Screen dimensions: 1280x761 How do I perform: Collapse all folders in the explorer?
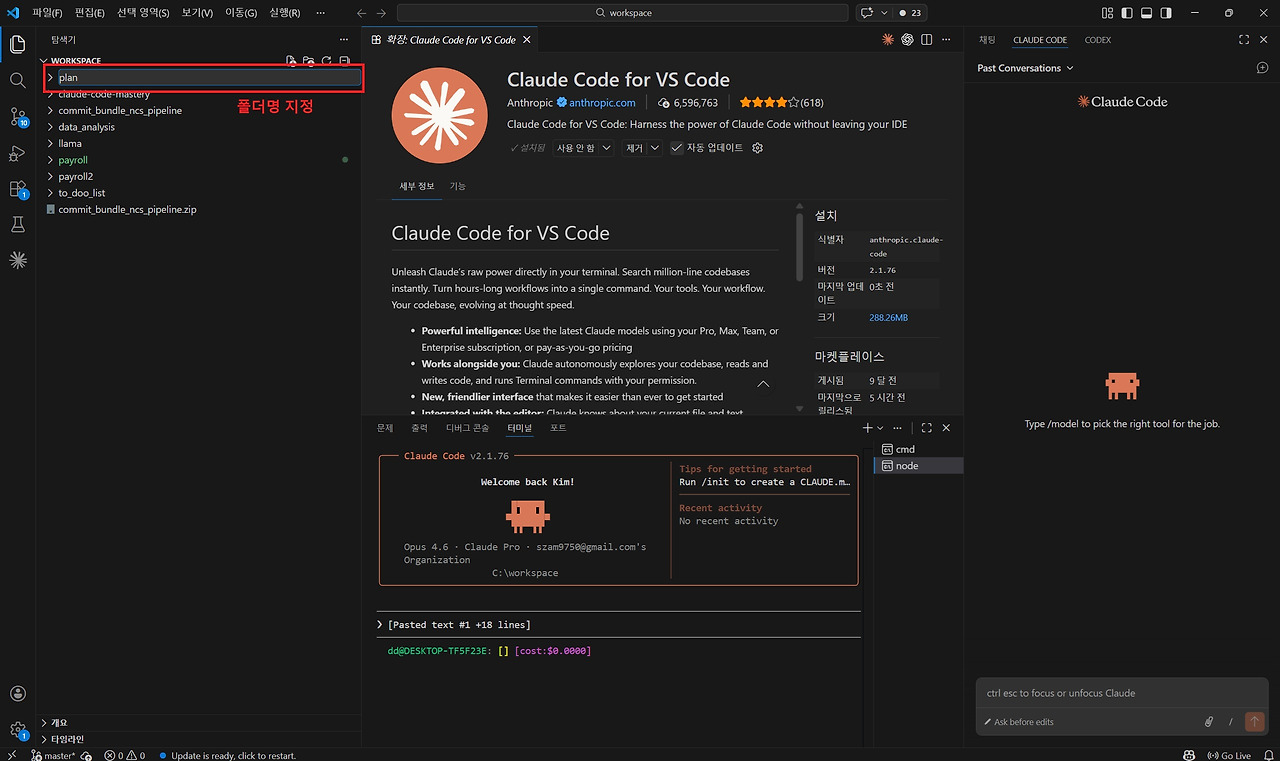[x=345, y=61]
